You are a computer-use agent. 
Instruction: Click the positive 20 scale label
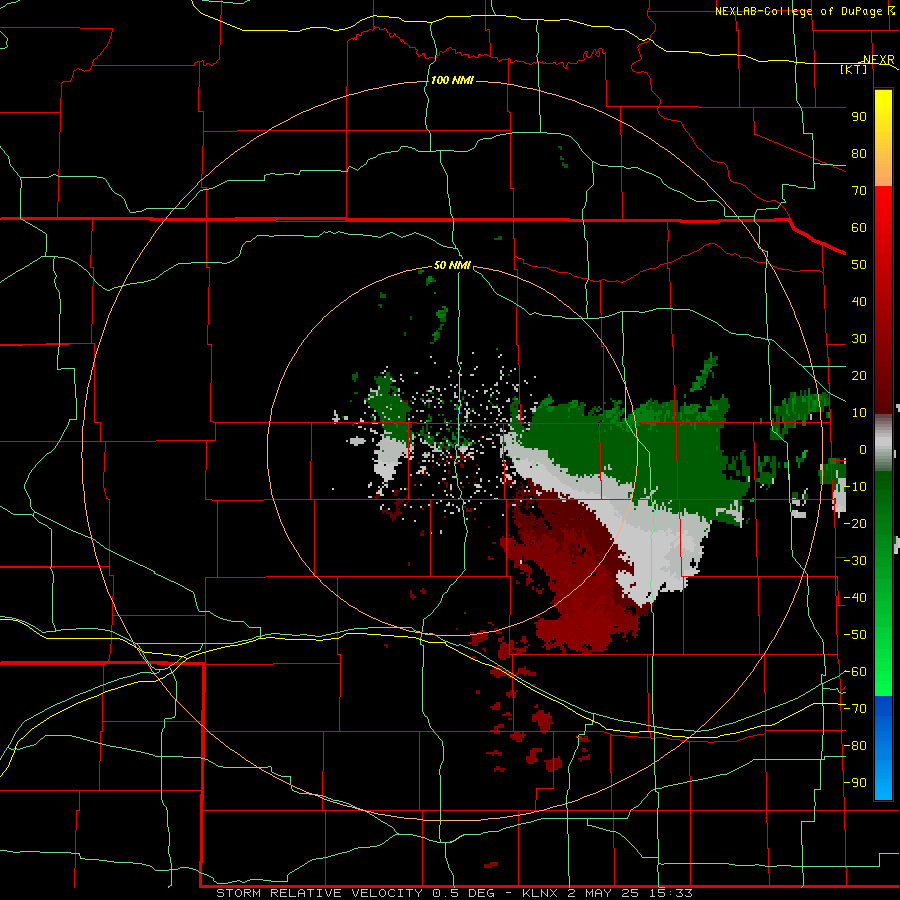[859, 376]
